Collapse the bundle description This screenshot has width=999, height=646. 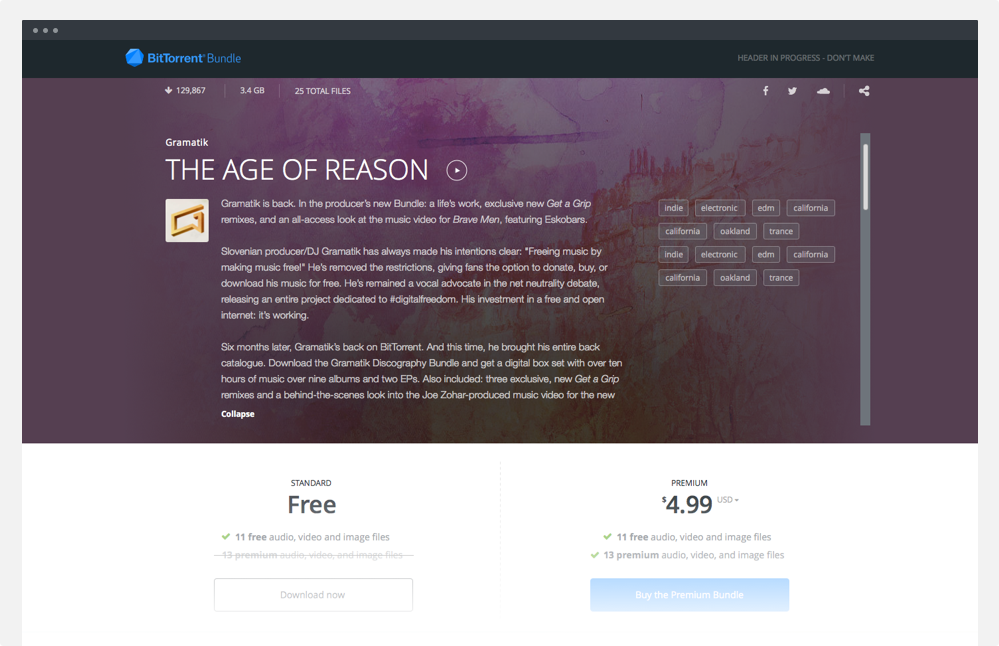[238, 414]
